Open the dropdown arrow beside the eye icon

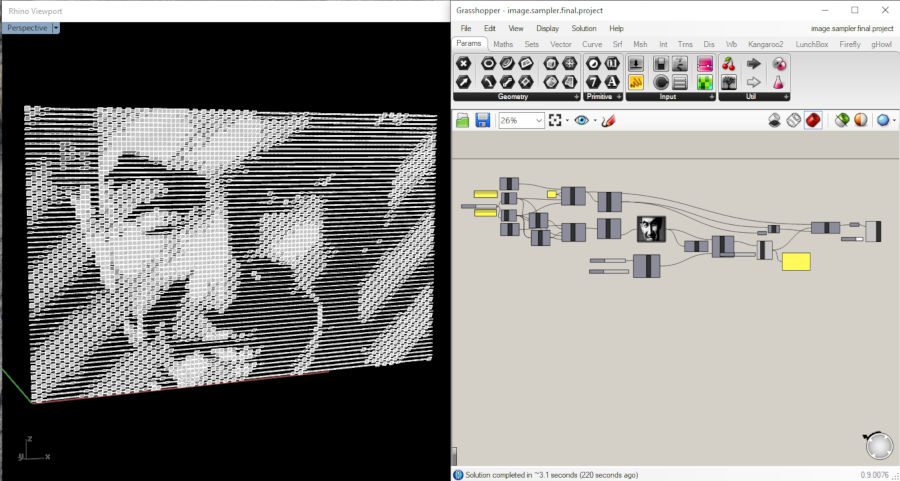click(595, 121)
